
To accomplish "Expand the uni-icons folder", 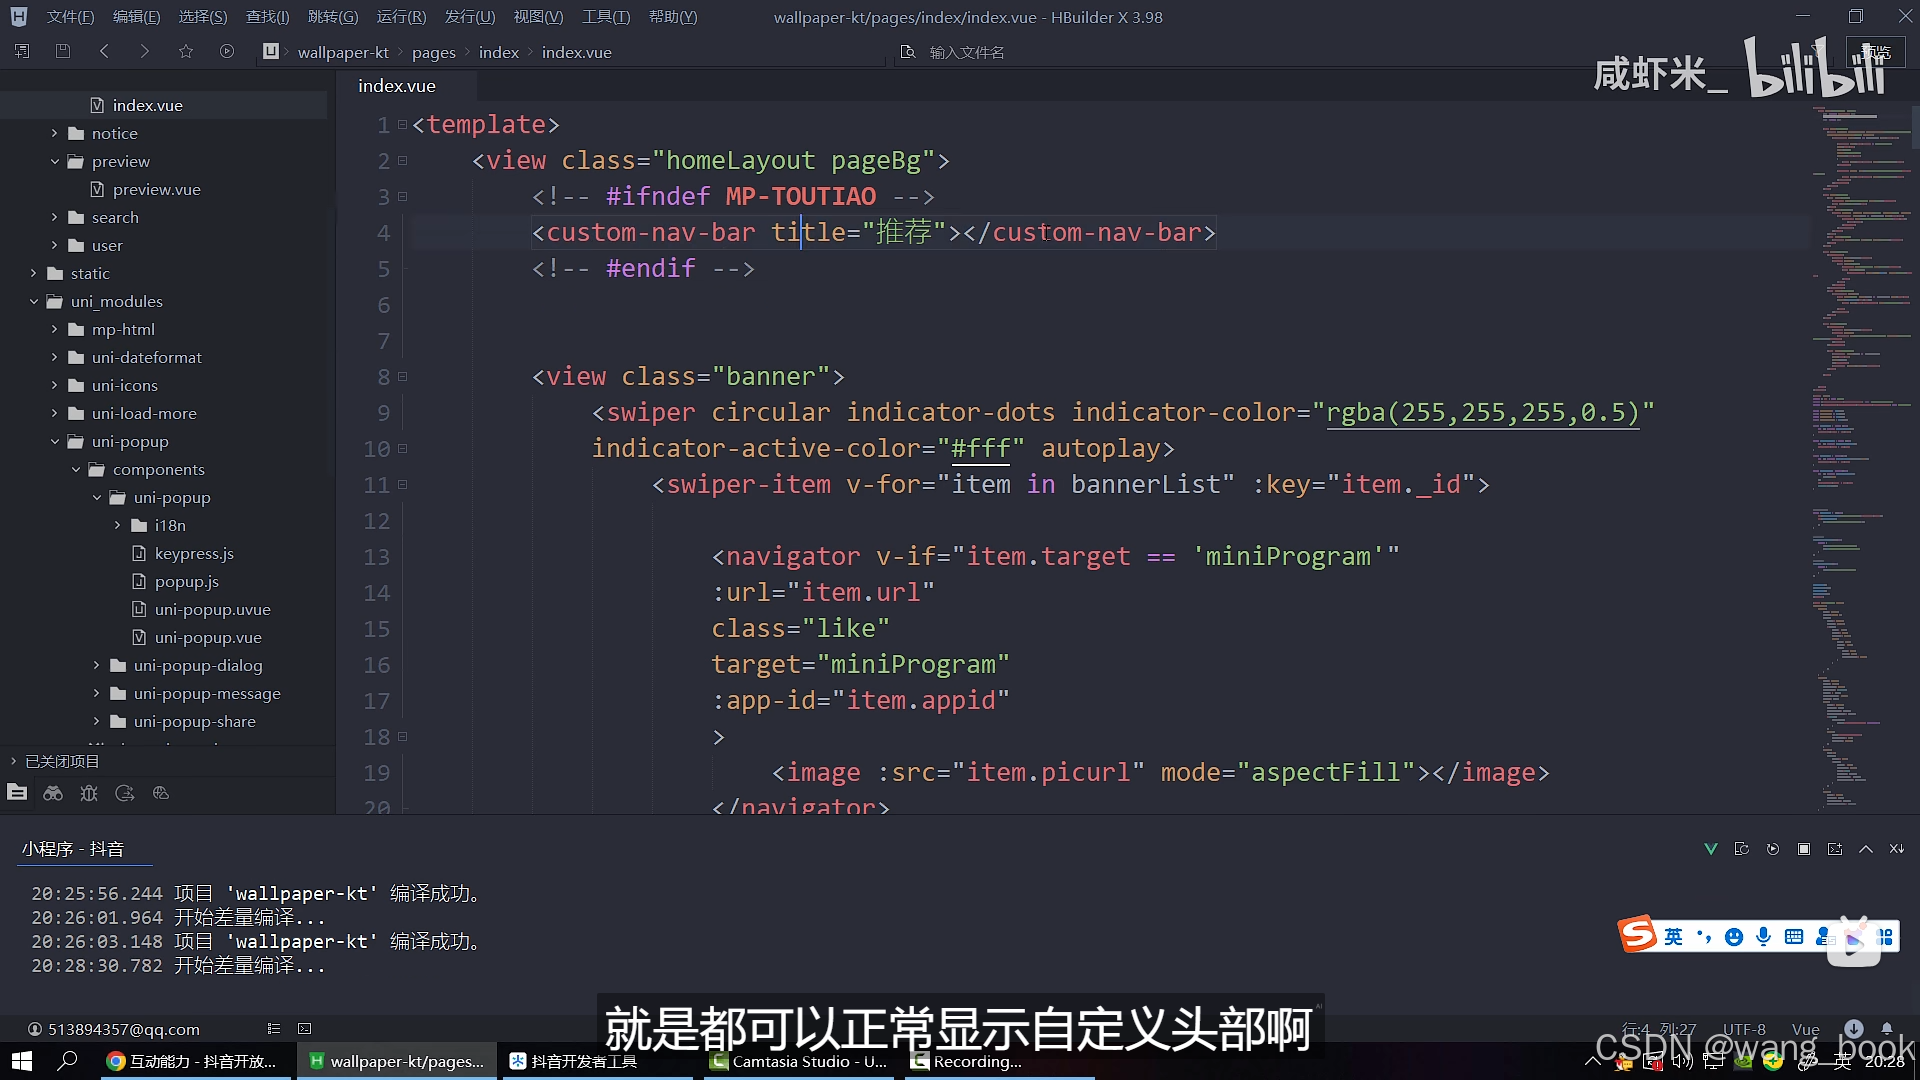I will click(55, 385).
